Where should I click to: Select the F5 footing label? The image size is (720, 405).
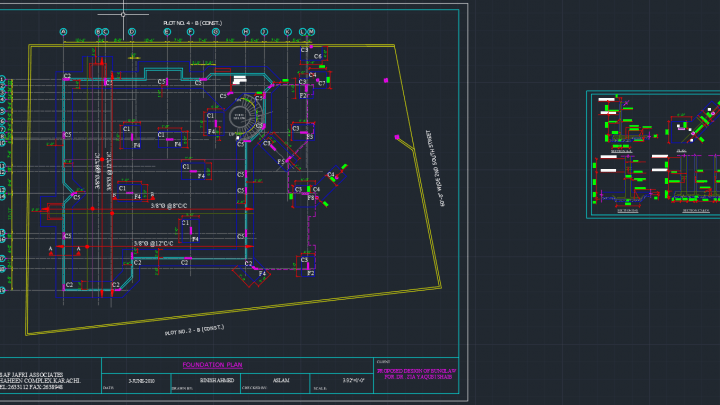(x=281, y=162)
